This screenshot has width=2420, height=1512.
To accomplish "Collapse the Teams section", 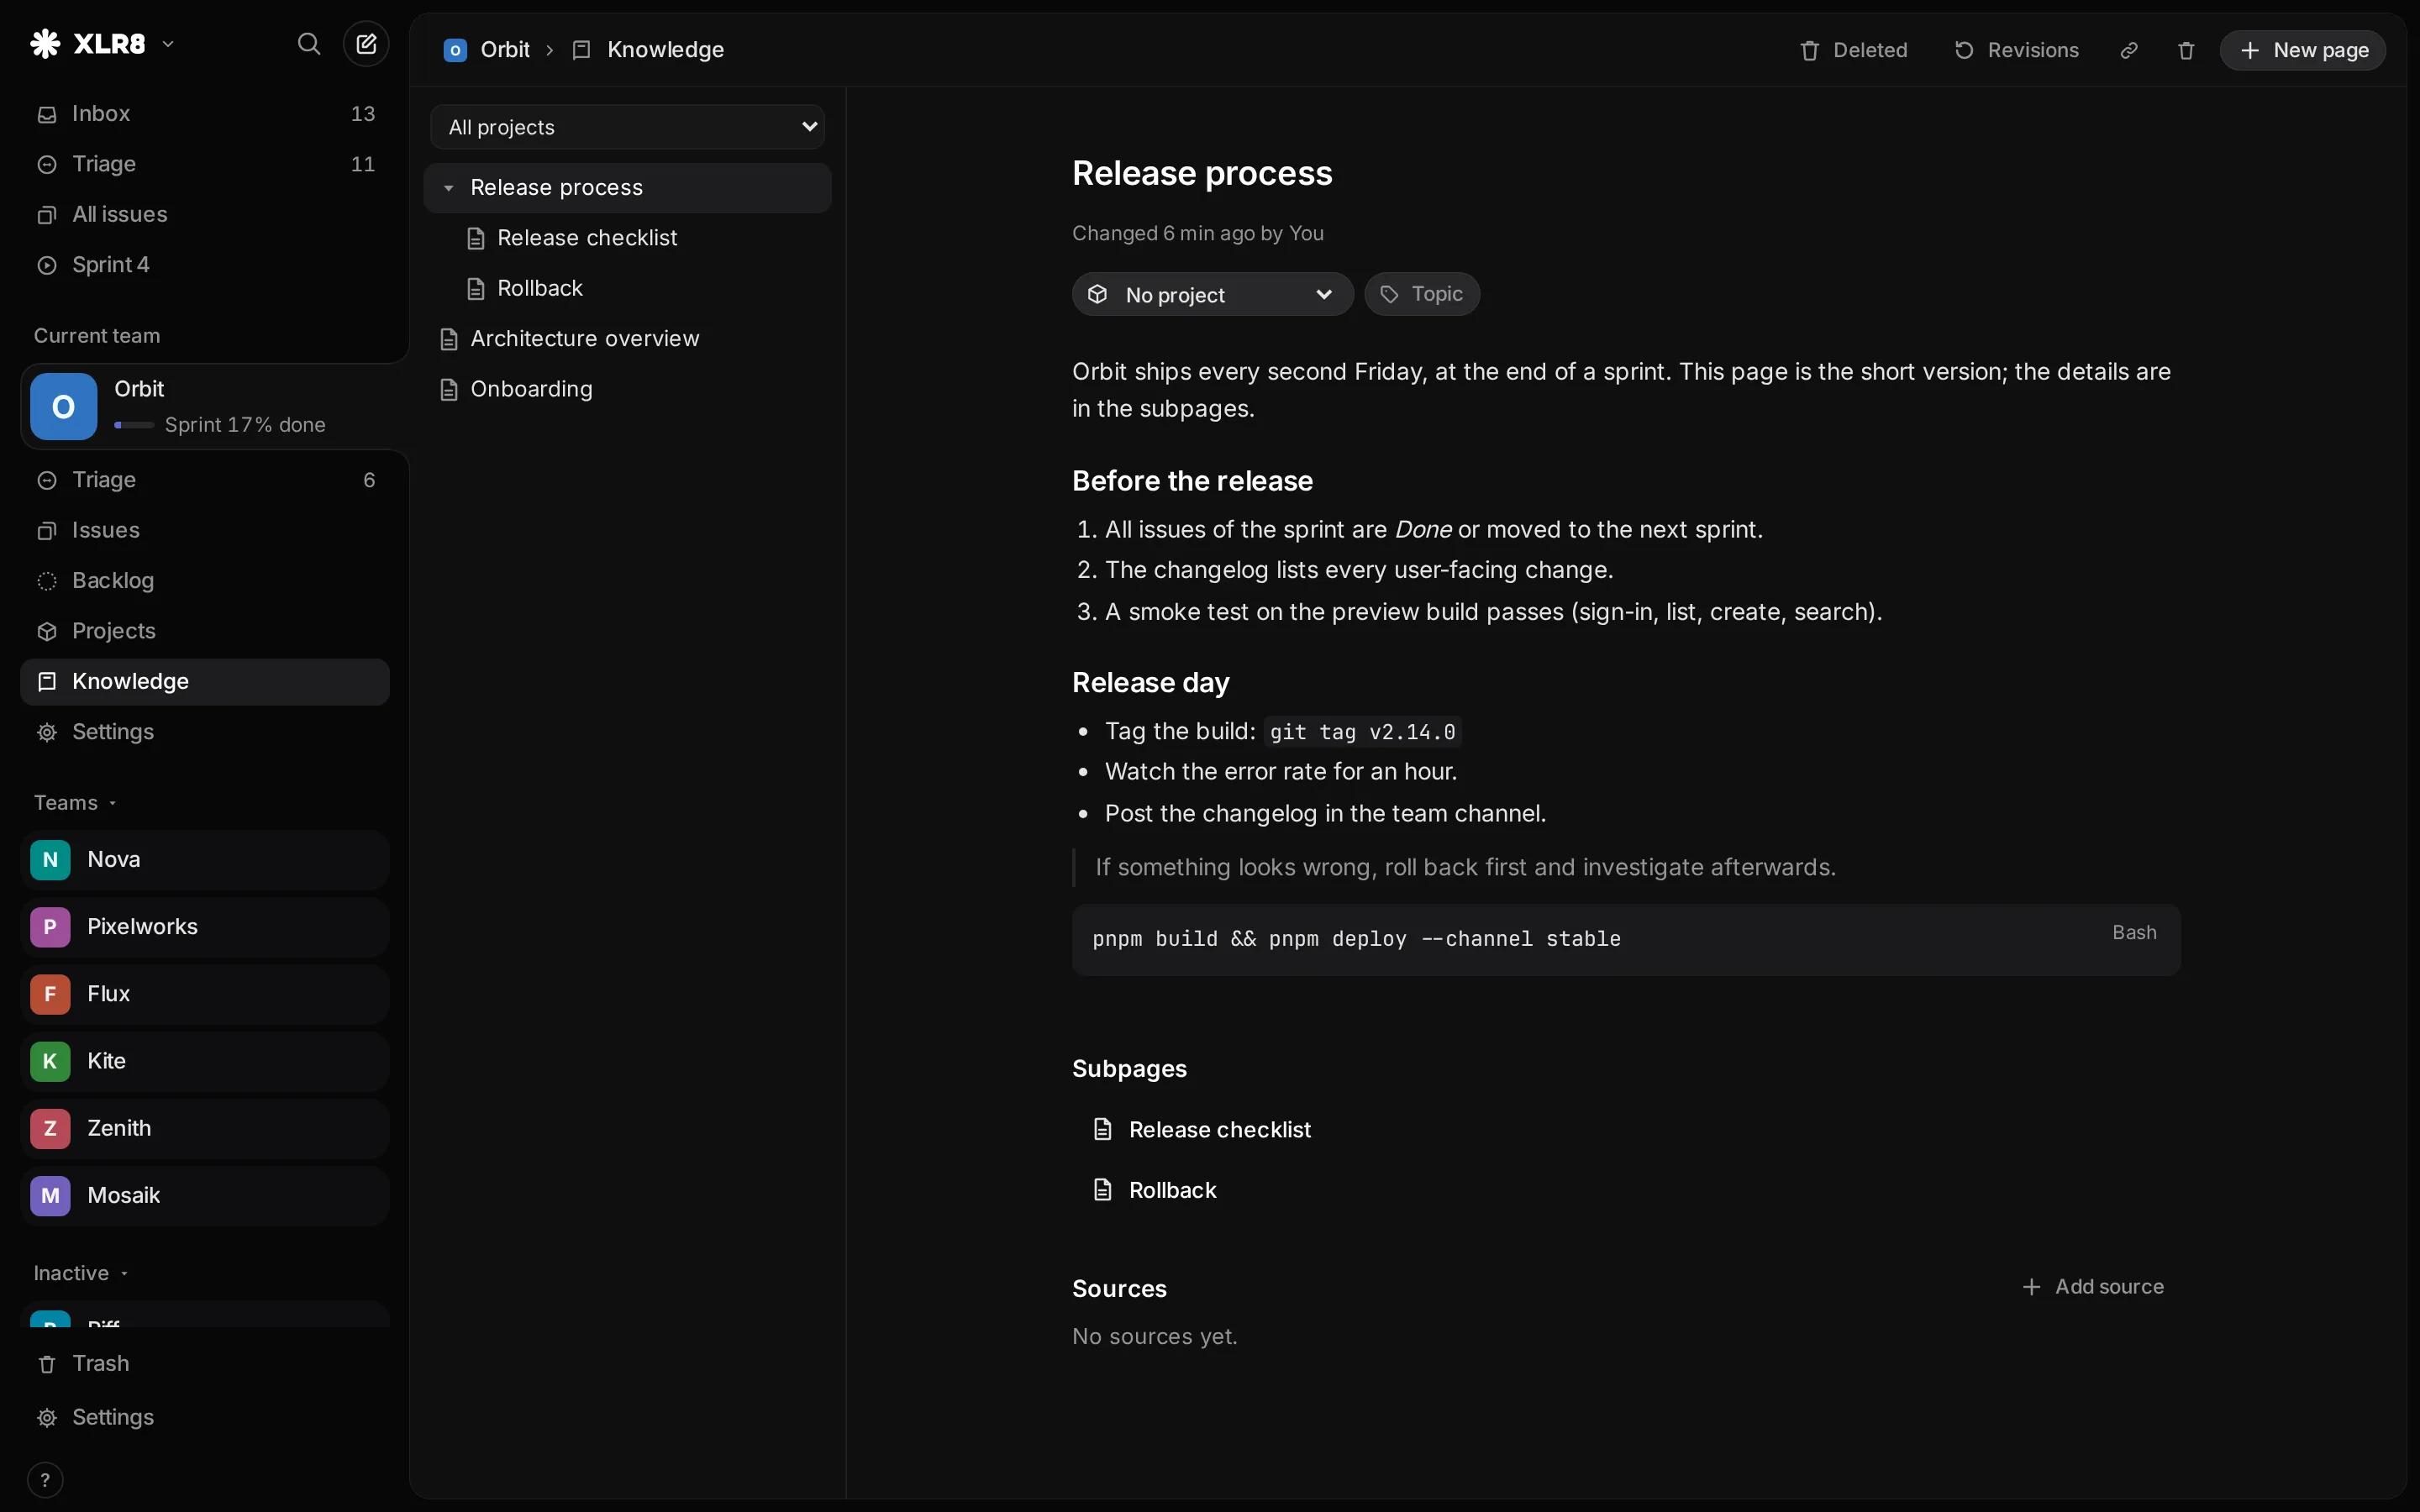I will pyautogui.click(x=76, y=803).
